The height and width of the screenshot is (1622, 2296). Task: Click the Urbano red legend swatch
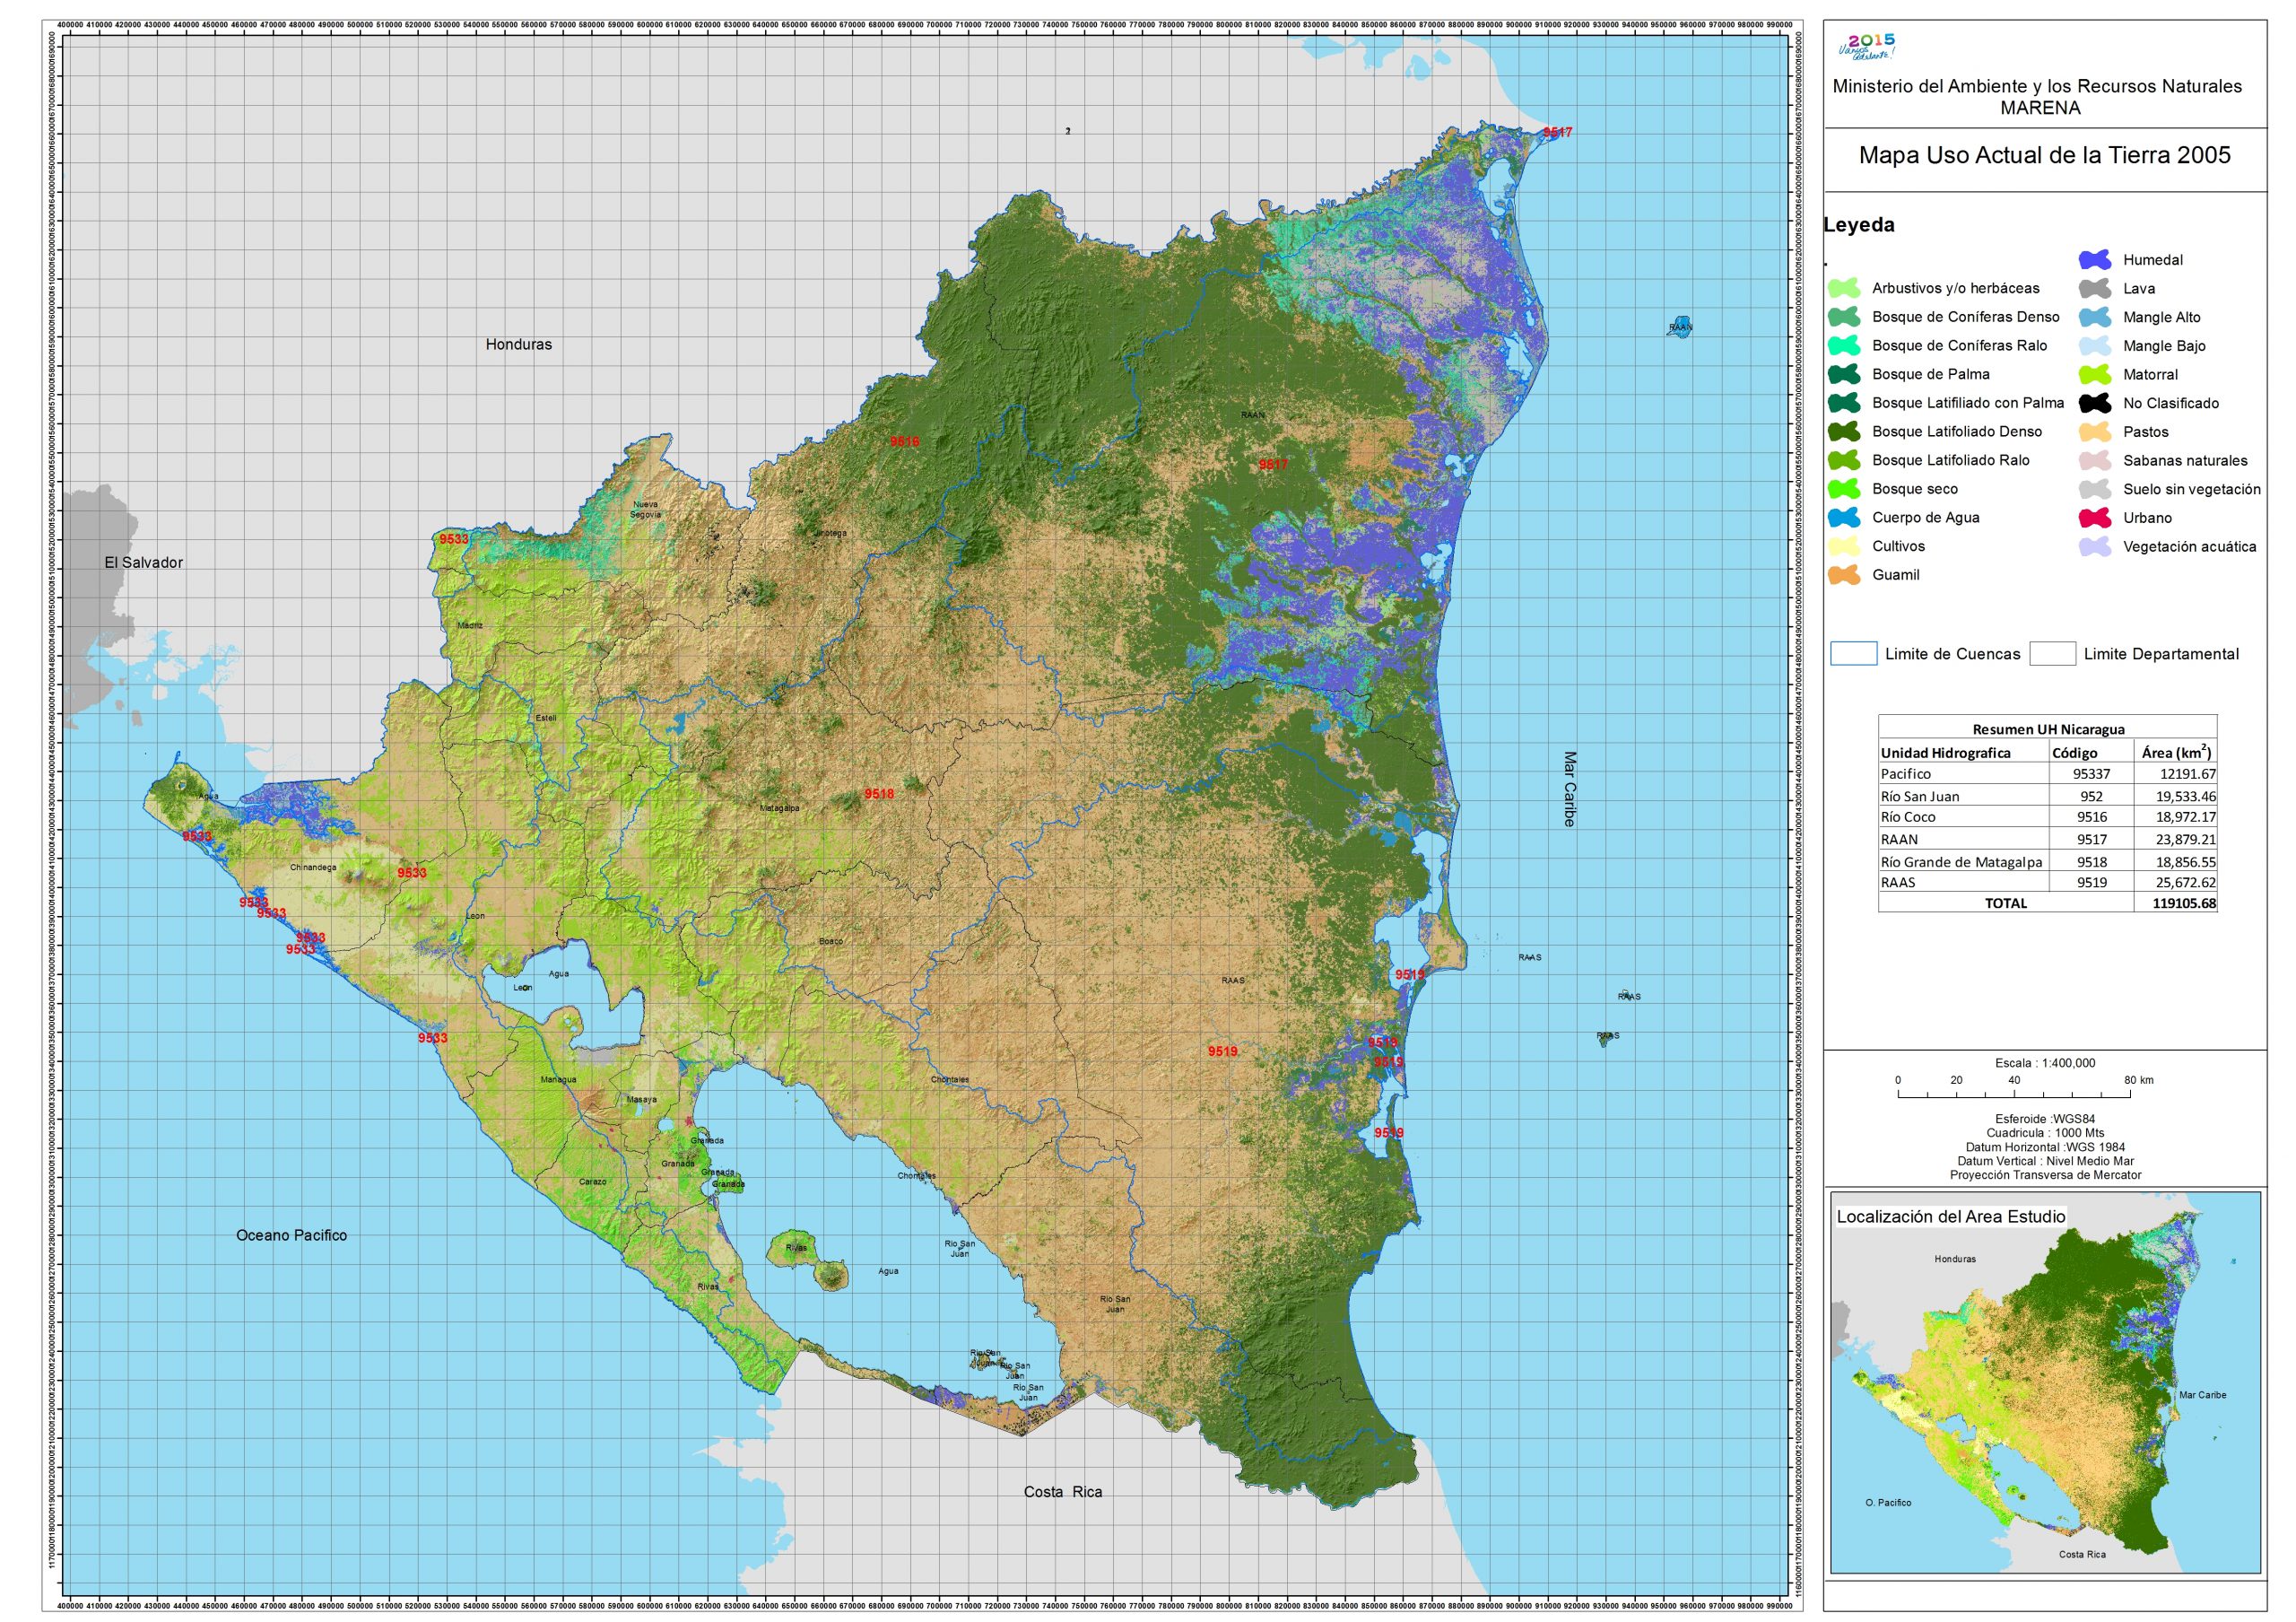(2094, 518)
